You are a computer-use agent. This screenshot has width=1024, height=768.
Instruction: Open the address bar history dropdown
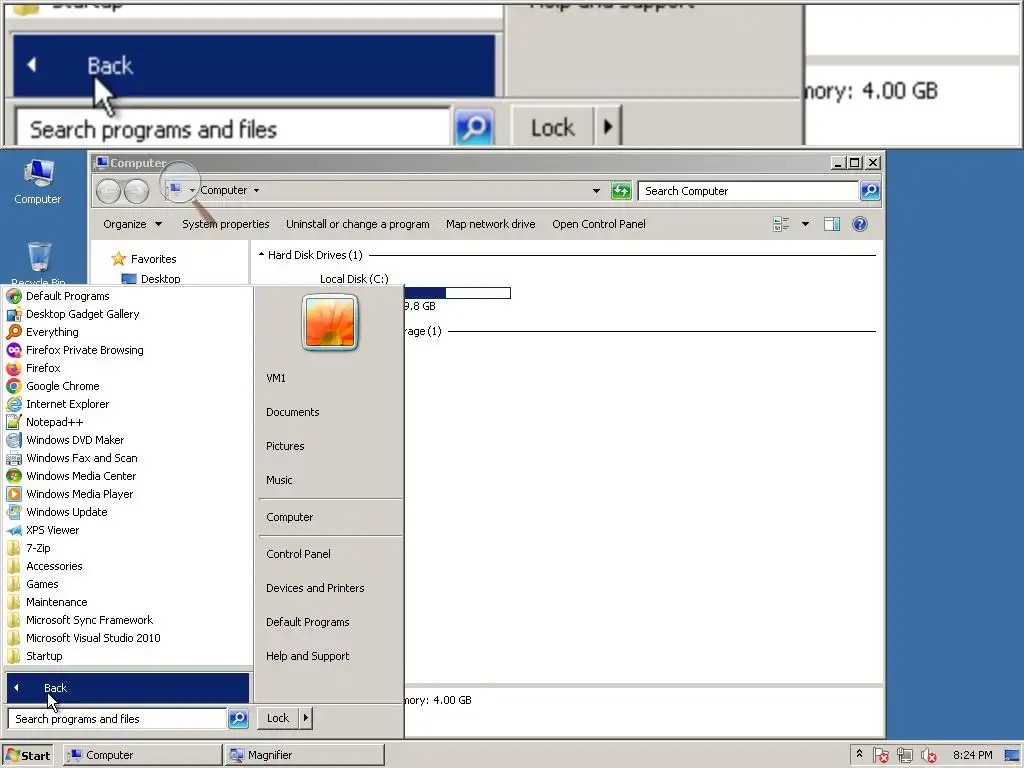pos(596,191)
